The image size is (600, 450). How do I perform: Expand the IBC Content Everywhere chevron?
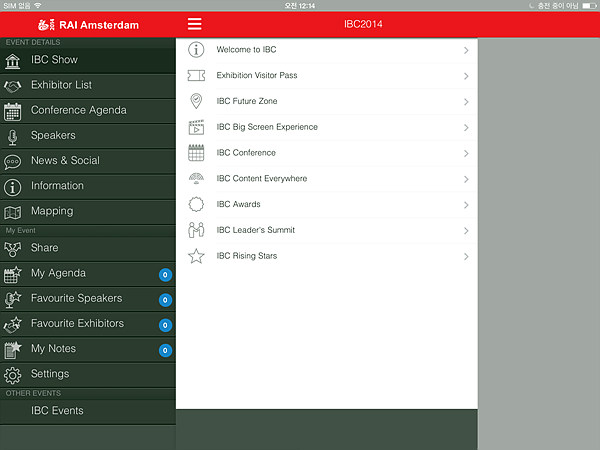(x=466, y=179)
